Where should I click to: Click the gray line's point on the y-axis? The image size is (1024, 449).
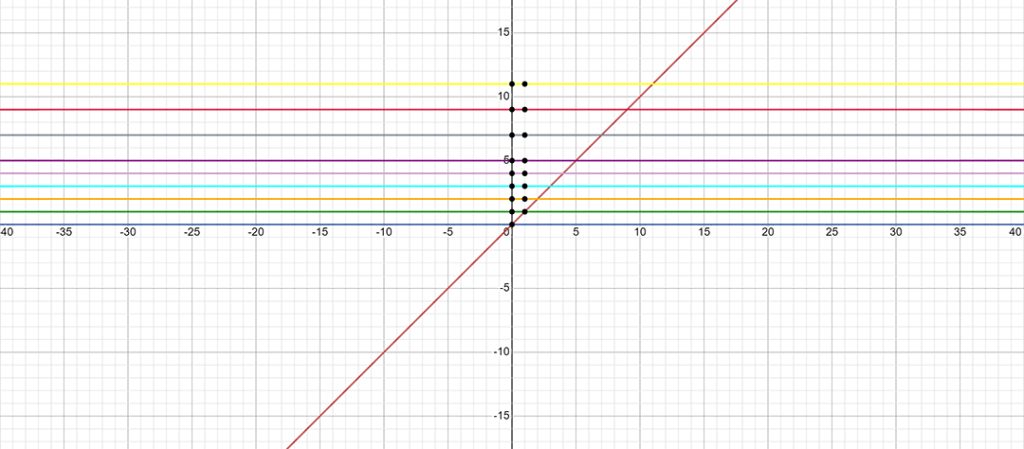tap(512, 135)
